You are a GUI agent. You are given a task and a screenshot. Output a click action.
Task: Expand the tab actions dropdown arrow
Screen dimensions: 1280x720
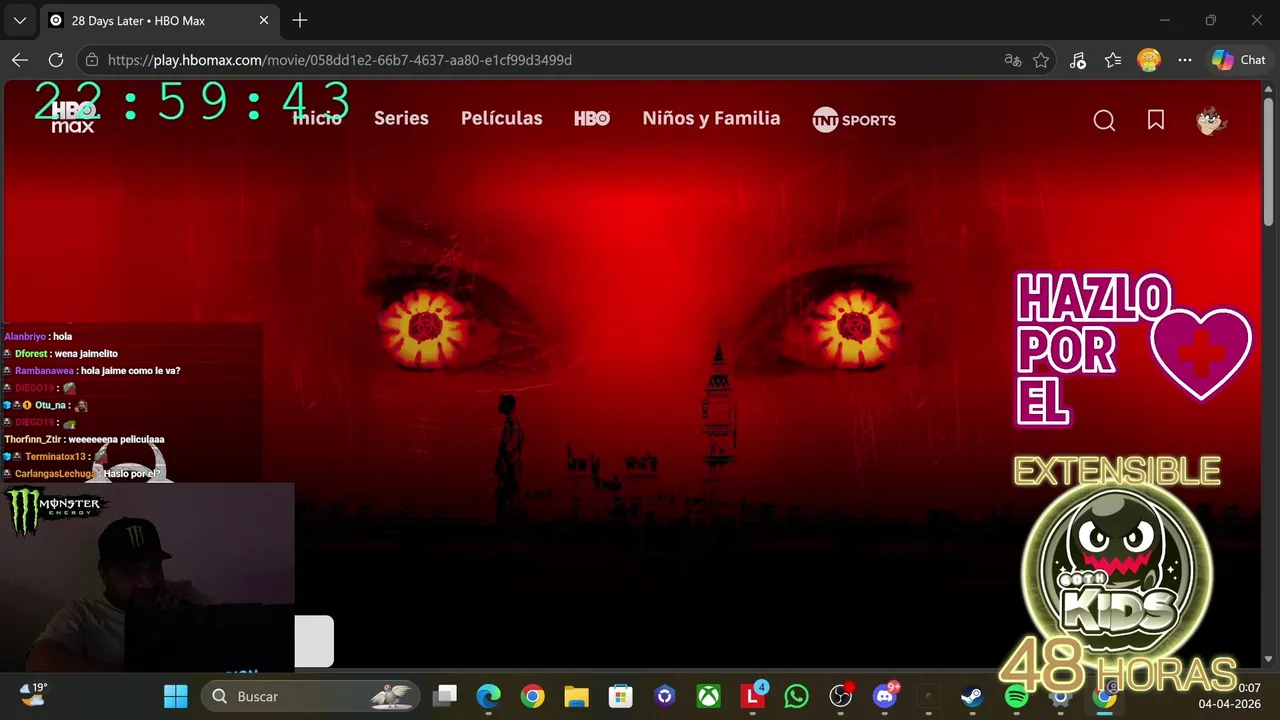tap(19, 20)
